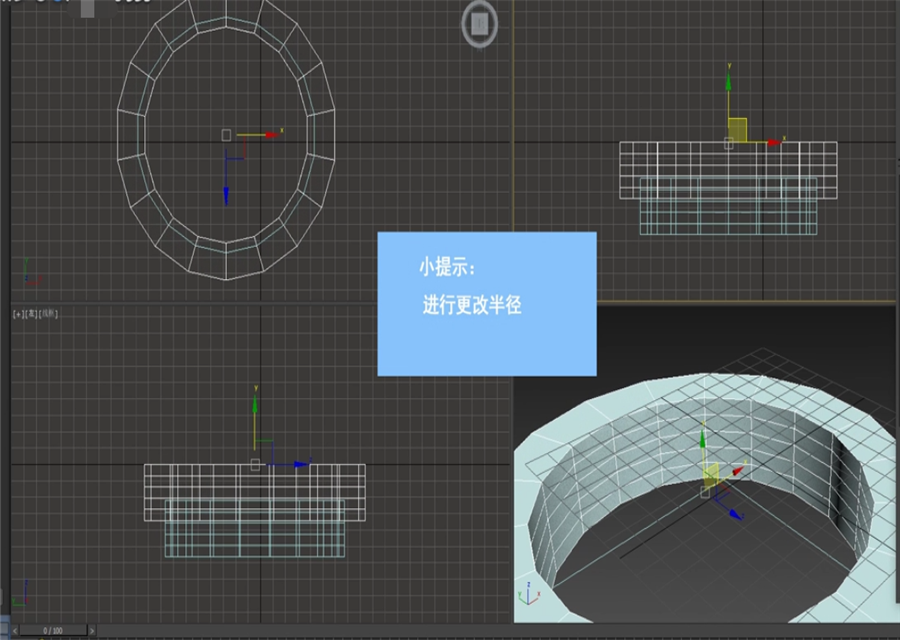900x640 pixels.
Task: Dismiss the 小提示 blue tip box
Action: 486,302
